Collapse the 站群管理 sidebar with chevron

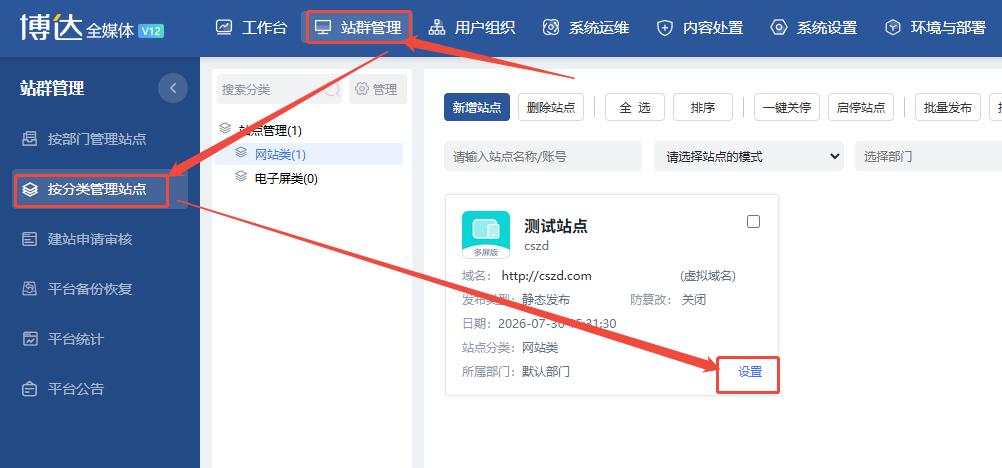[x=173, y=88]
